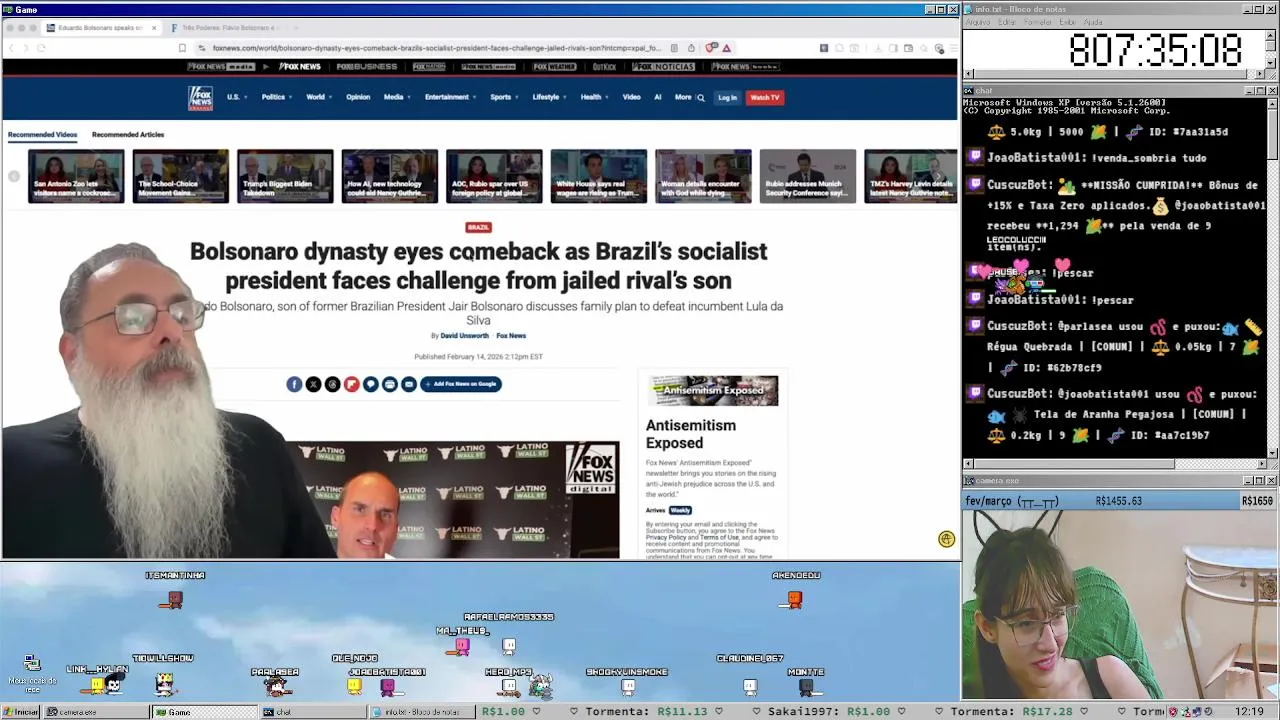
Task: Click the browser reload icon
Action: [41, 48]
